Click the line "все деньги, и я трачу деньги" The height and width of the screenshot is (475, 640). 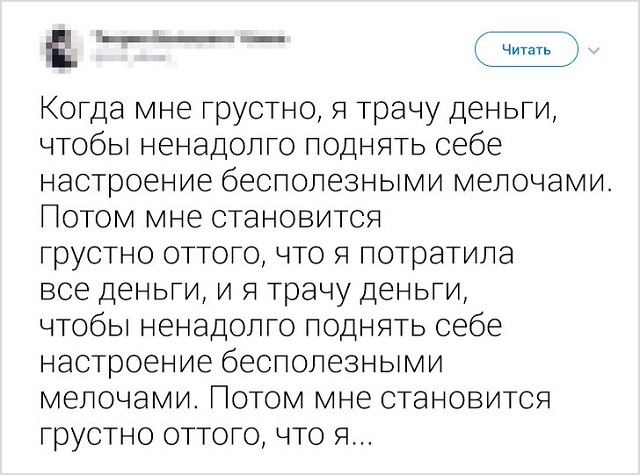click(254, 291)
